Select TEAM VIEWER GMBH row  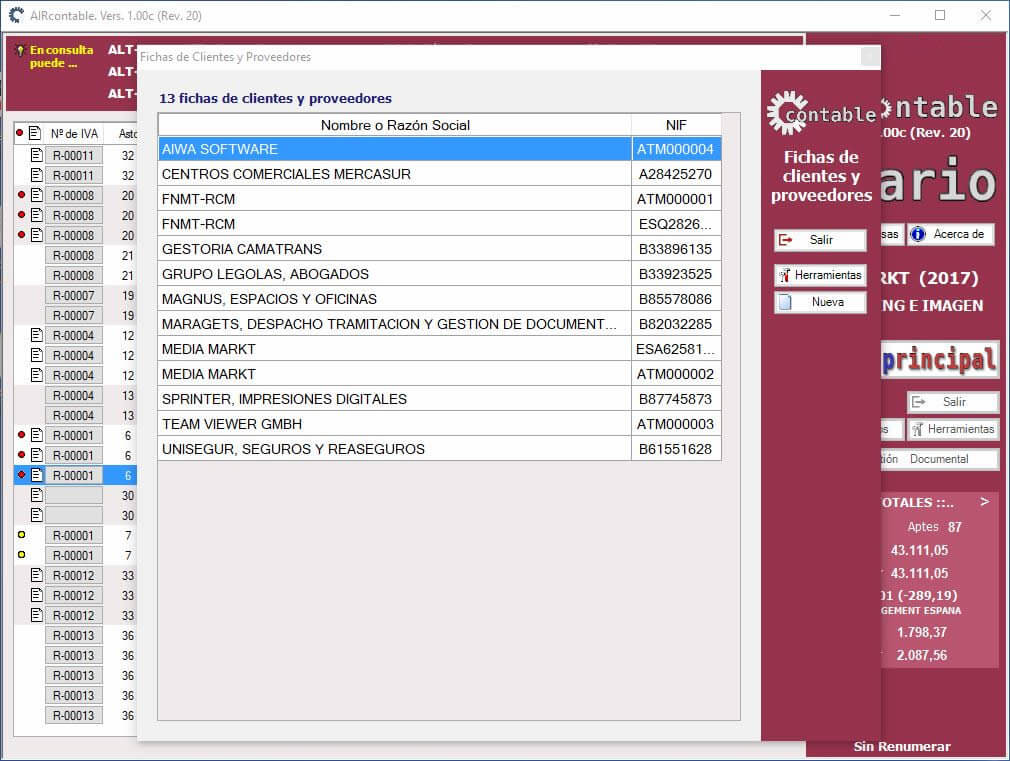point(439,424)
